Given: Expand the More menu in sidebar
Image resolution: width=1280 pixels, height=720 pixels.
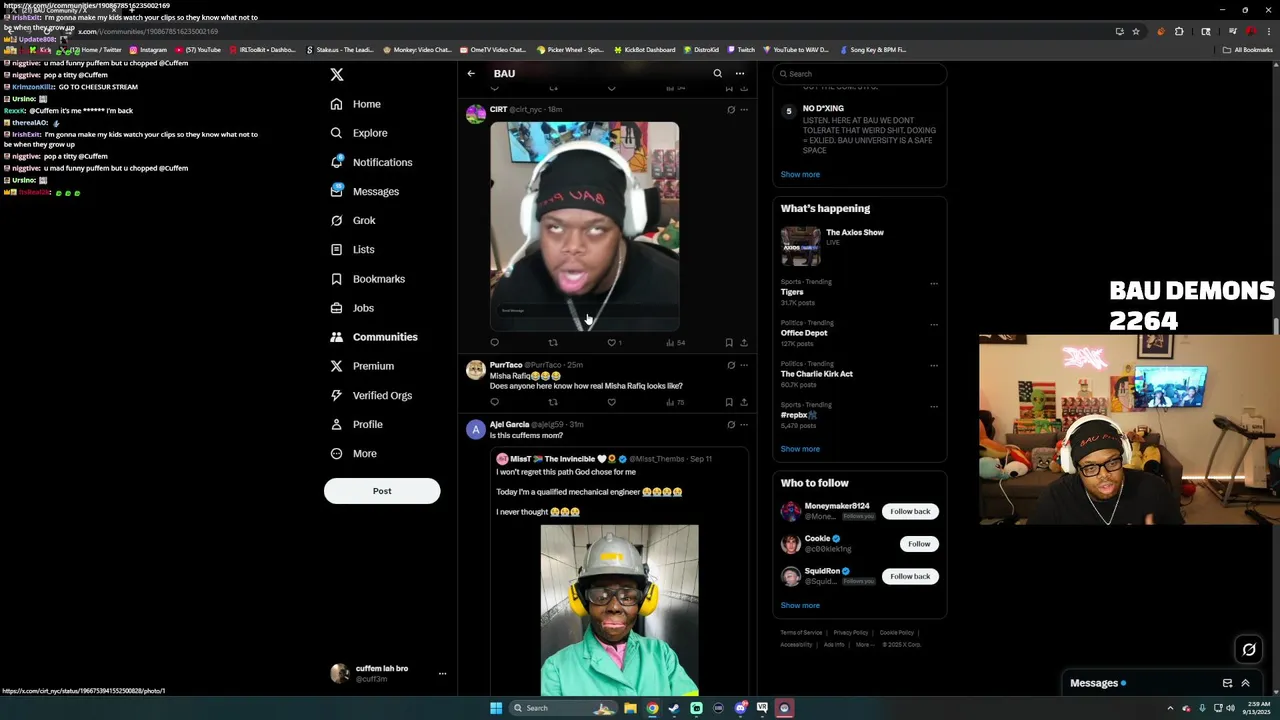Looking at the screenshot, I should pos(354,454).
